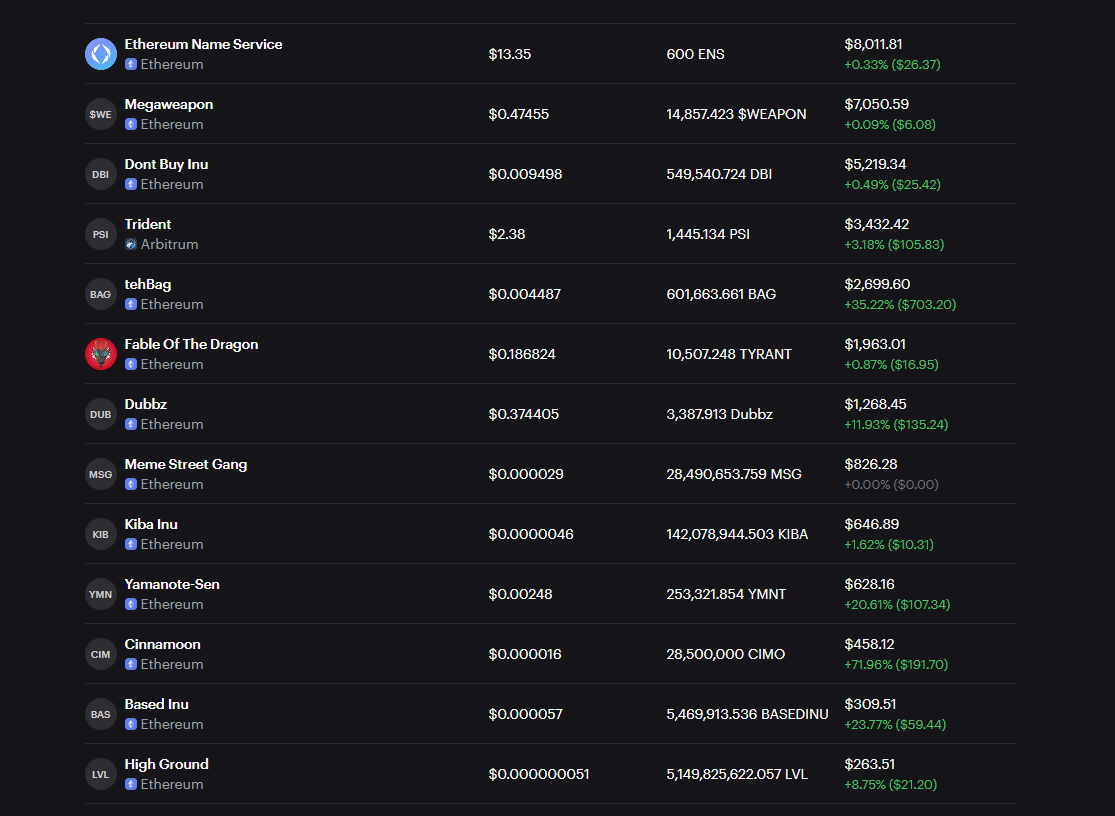Select the value $7,050.59

click(877, 104)
